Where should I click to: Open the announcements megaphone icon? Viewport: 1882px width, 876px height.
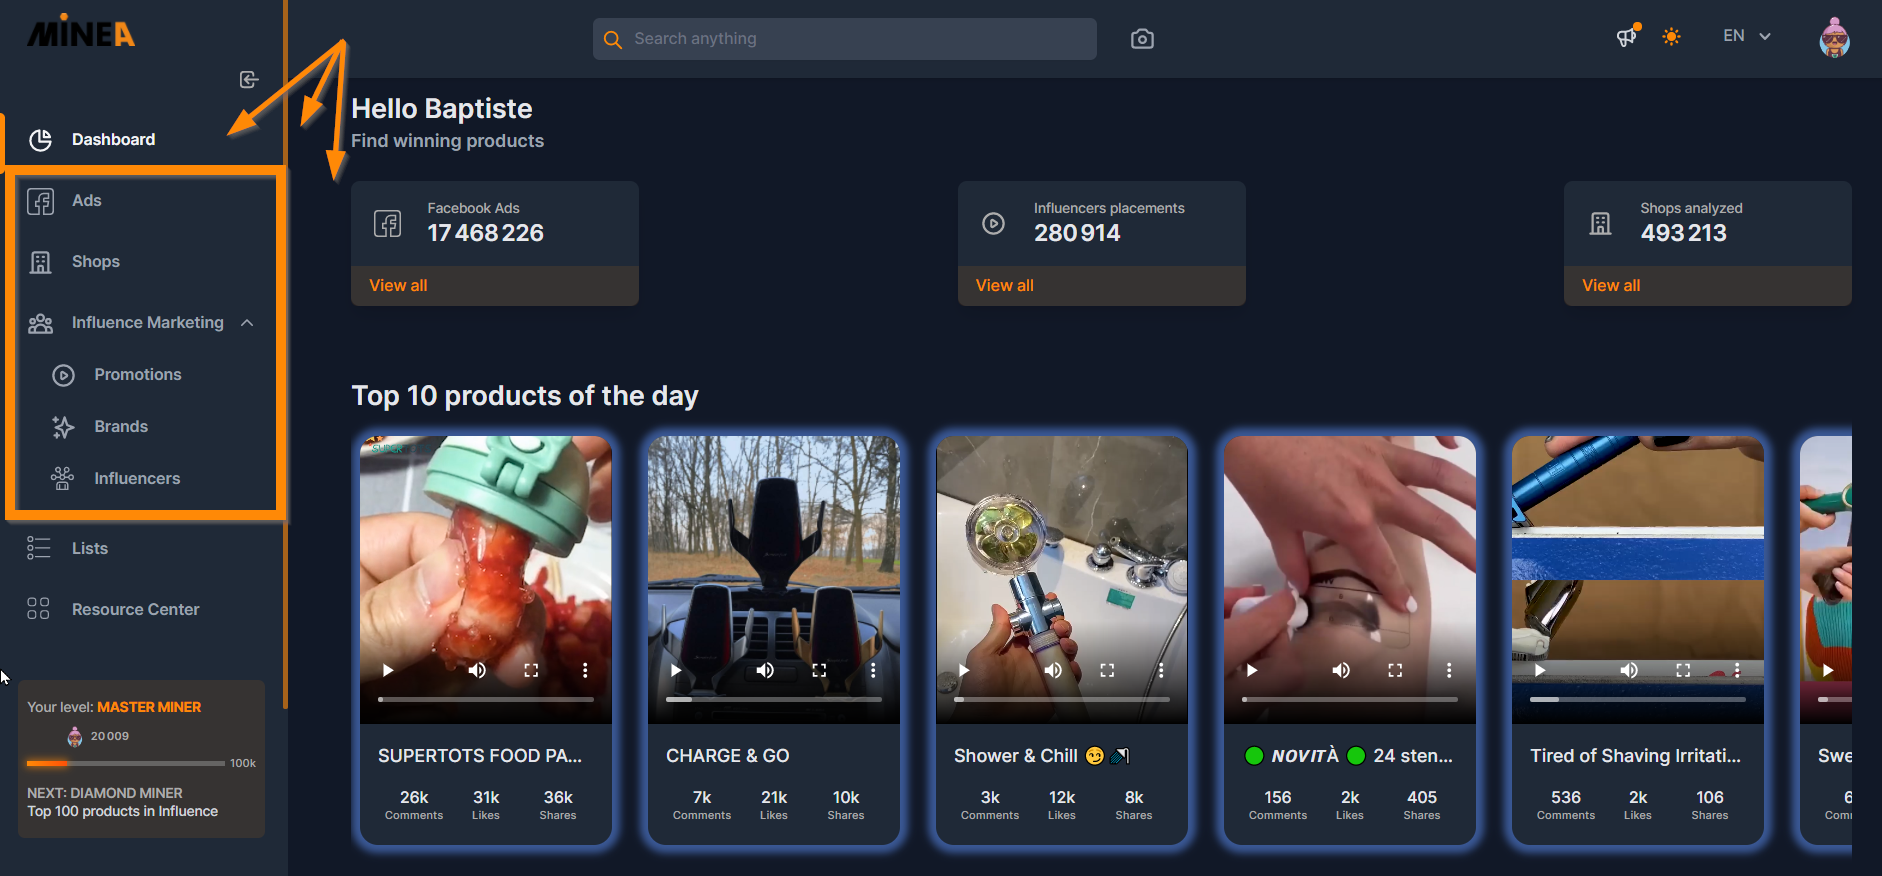click(1627, 37)
